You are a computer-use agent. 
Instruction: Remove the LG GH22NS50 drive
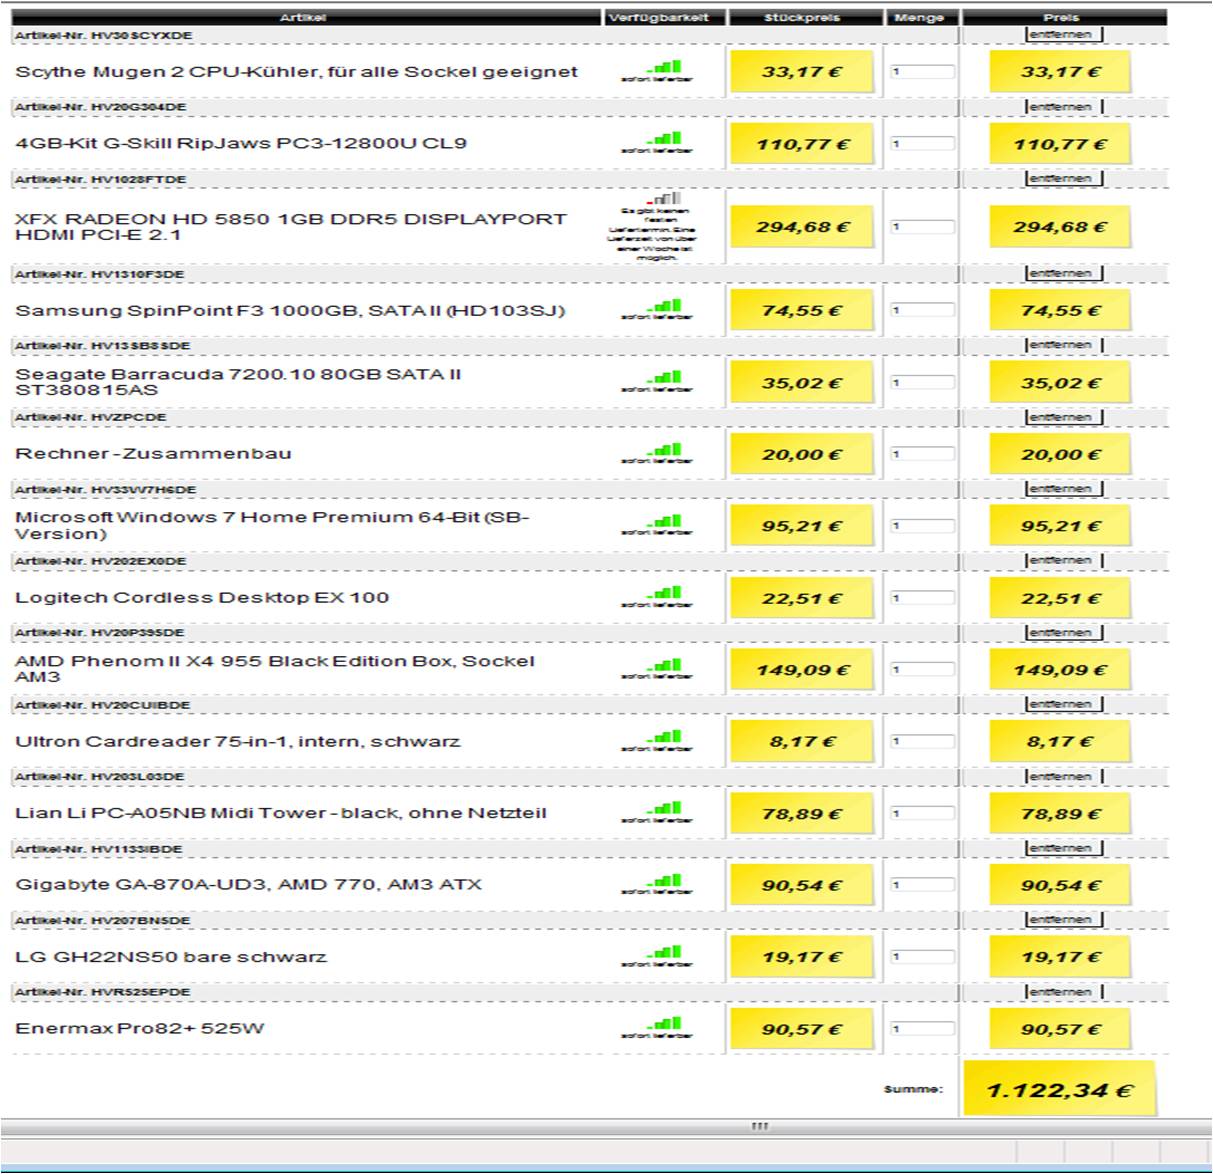pyautogui.click(x=1064, y=919)
